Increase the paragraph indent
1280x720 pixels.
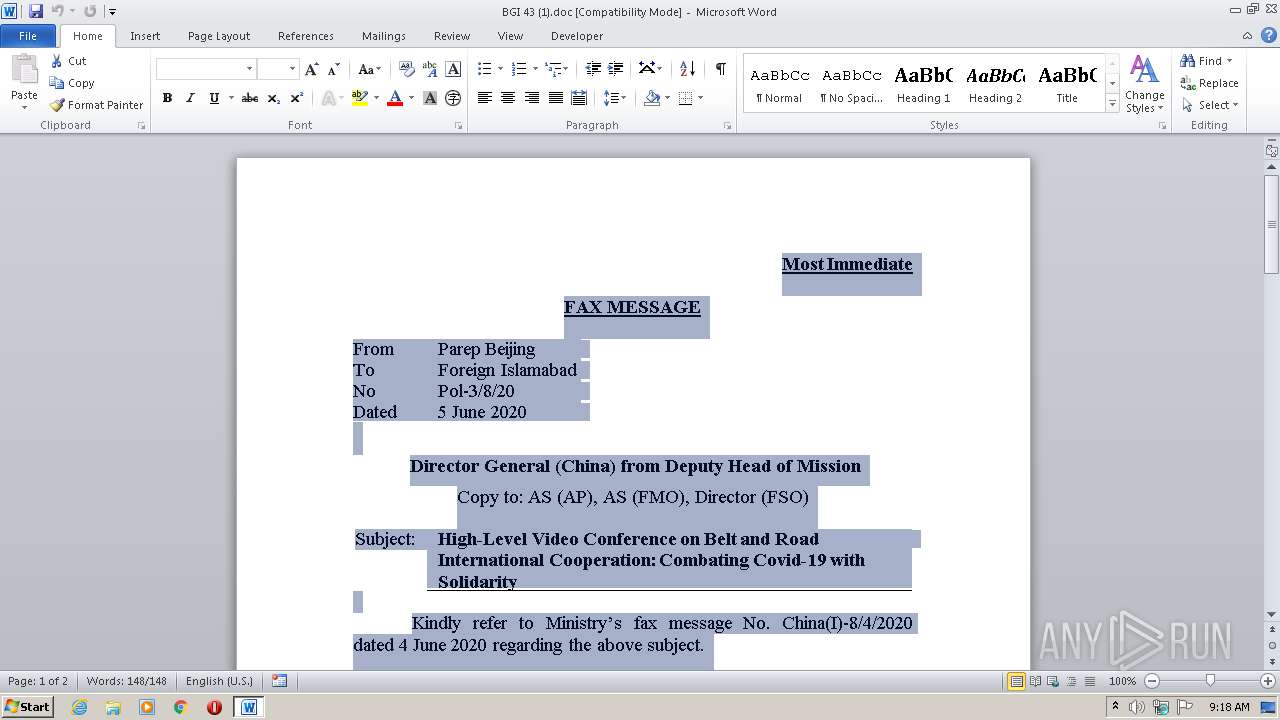(616, 69)
